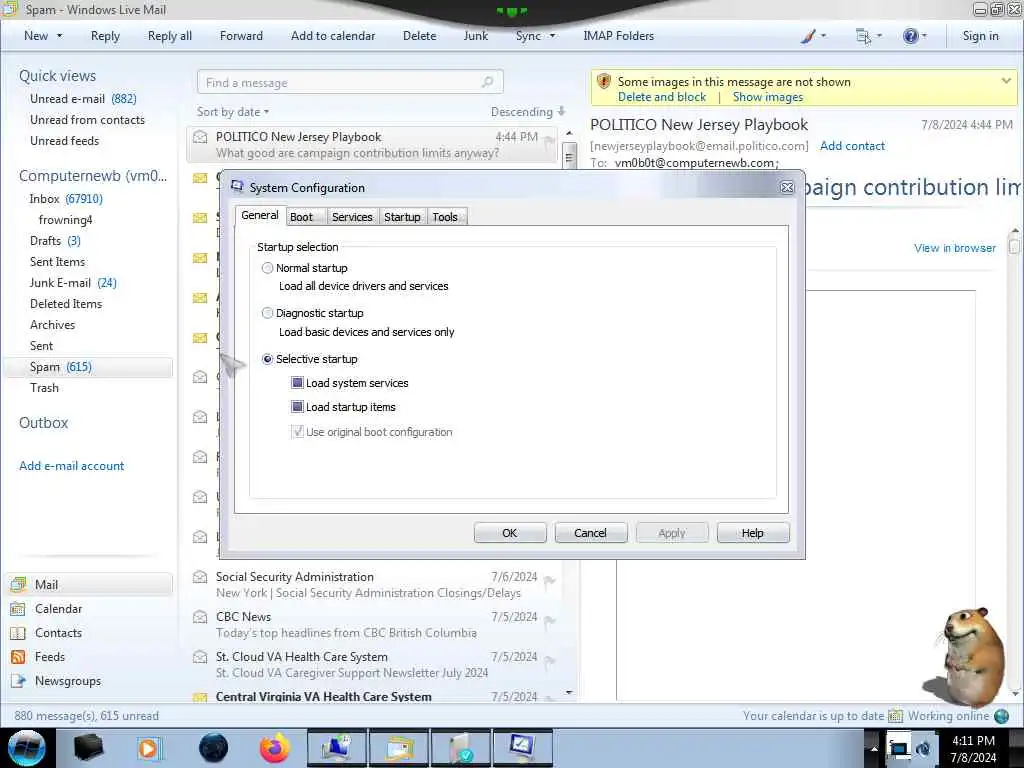Open the paintbrush colorizer icon
The height and width of the screenshot is (768, 1024).
pyautogui.click(x=808, y=36)
